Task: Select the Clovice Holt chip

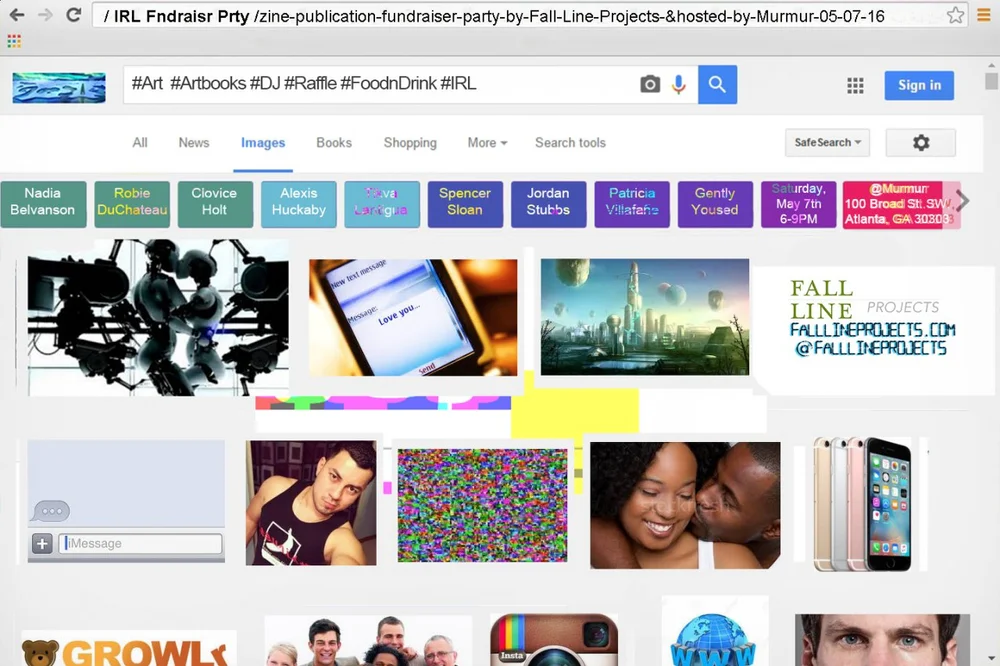Action: (215, 204)
